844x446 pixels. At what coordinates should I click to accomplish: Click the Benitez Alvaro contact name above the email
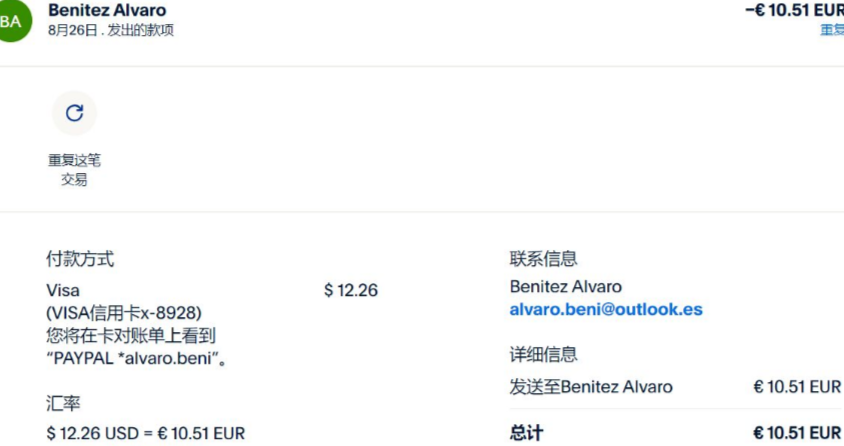tap(565, 287)
